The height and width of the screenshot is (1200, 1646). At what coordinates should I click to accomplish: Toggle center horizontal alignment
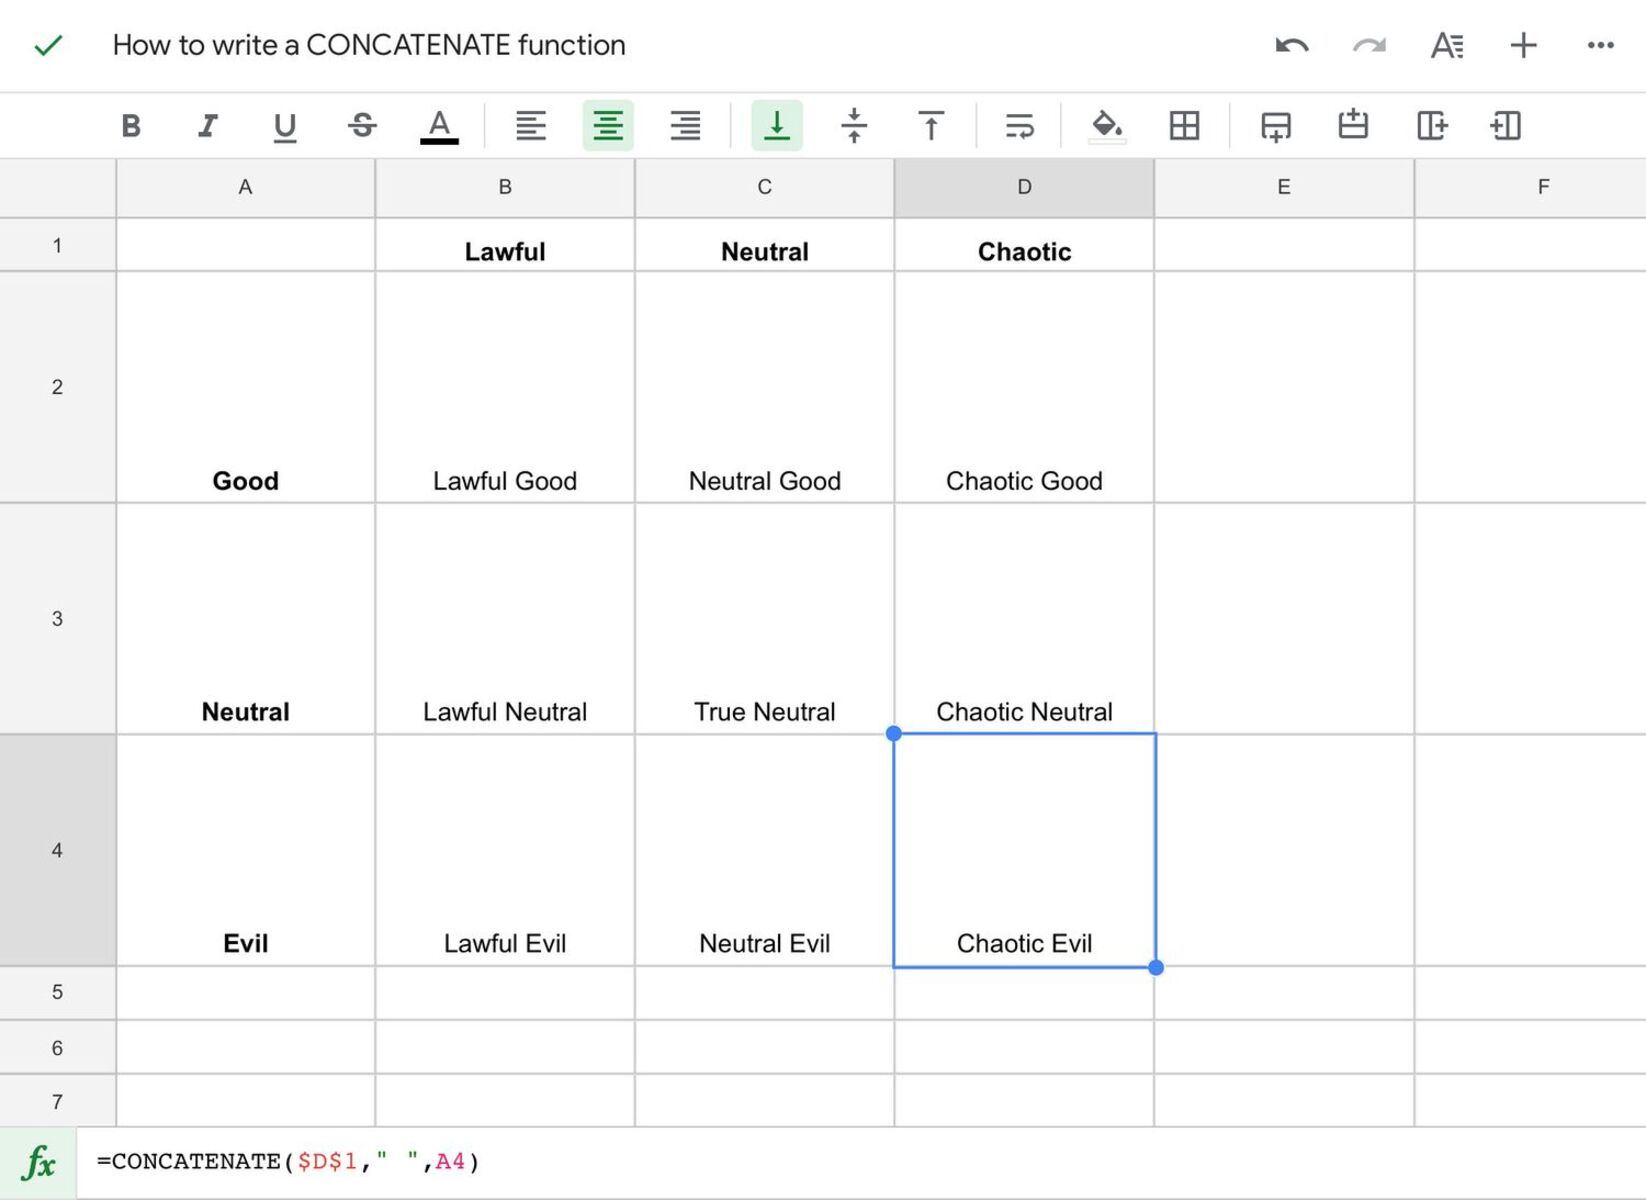pos(608,125)
